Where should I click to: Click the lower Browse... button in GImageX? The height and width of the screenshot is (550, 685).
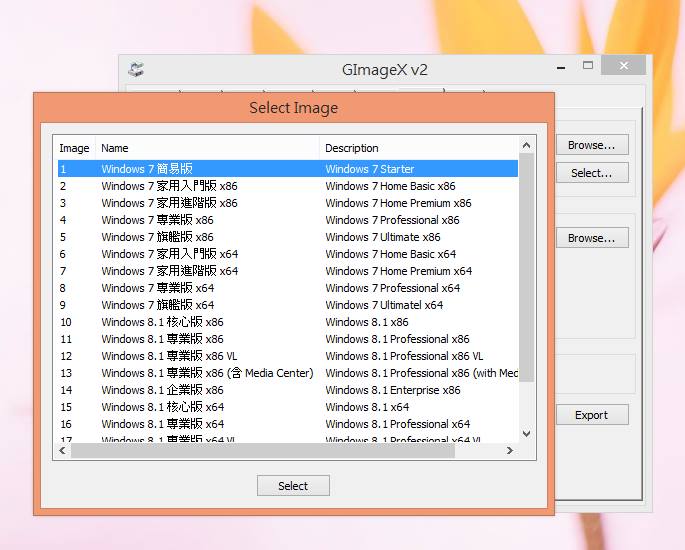[592, 238]
